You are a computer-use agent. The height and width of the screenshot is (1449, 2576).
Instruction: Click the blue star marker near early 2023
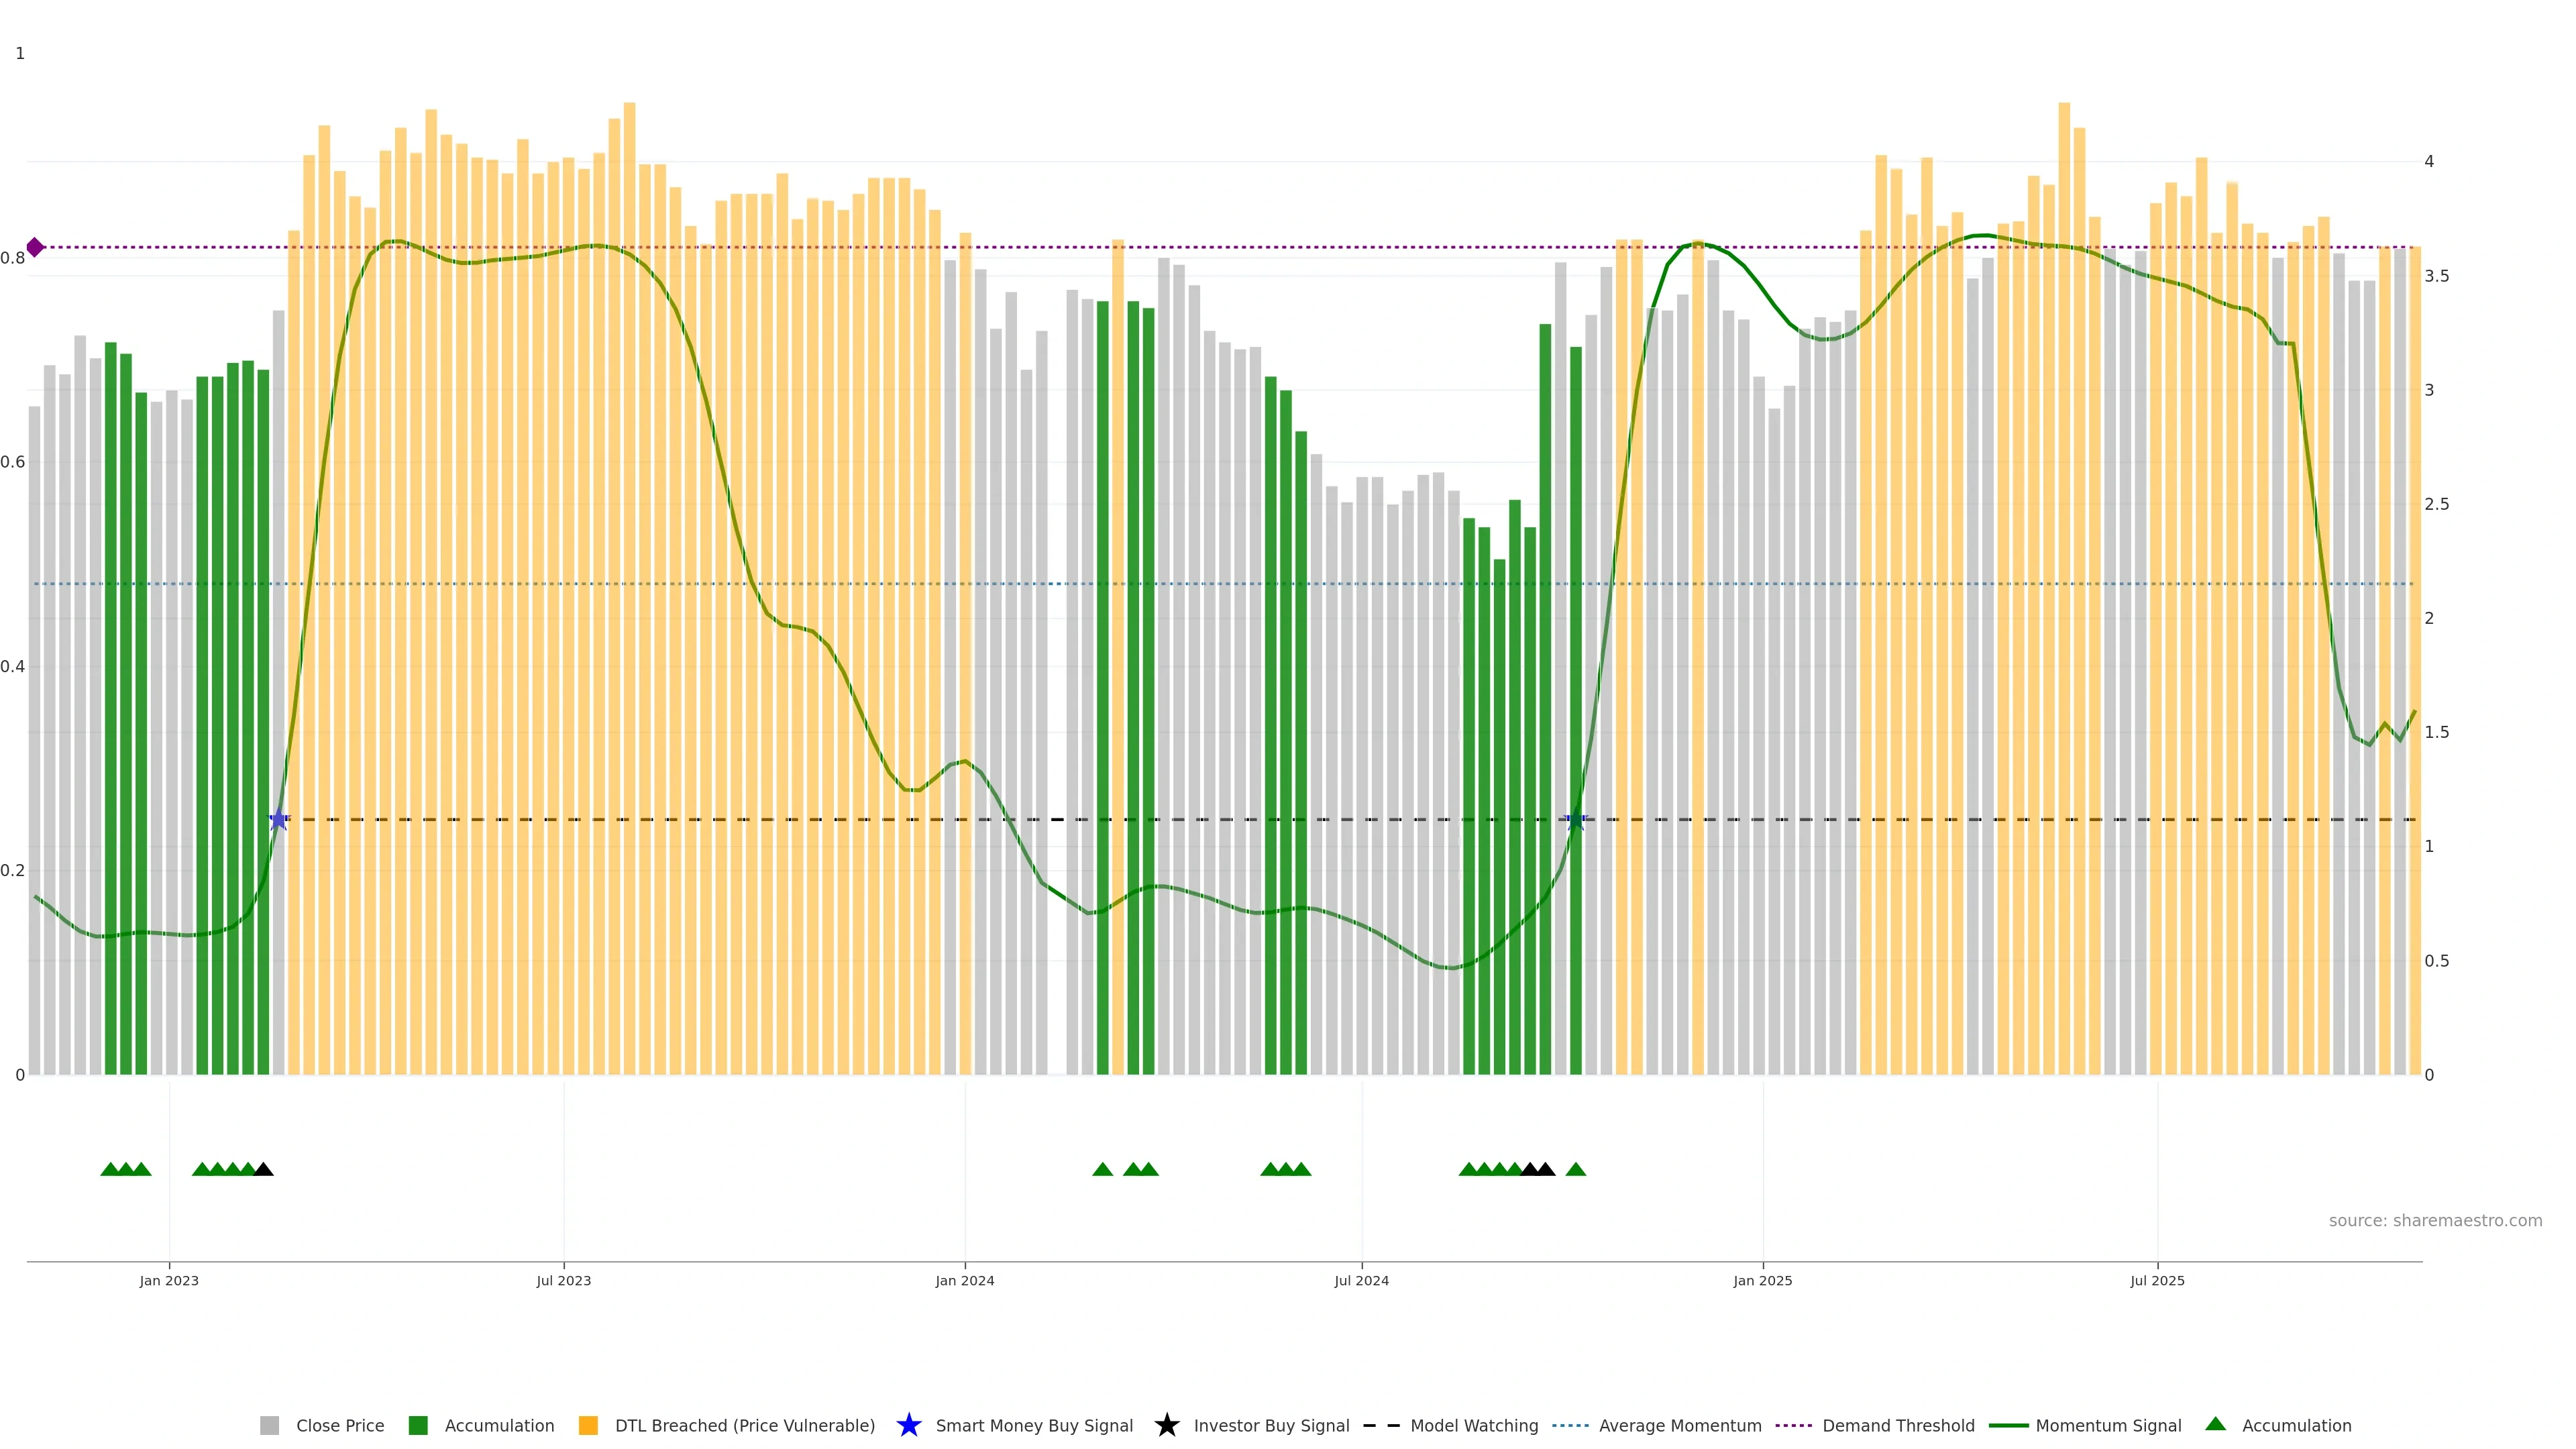279,820
